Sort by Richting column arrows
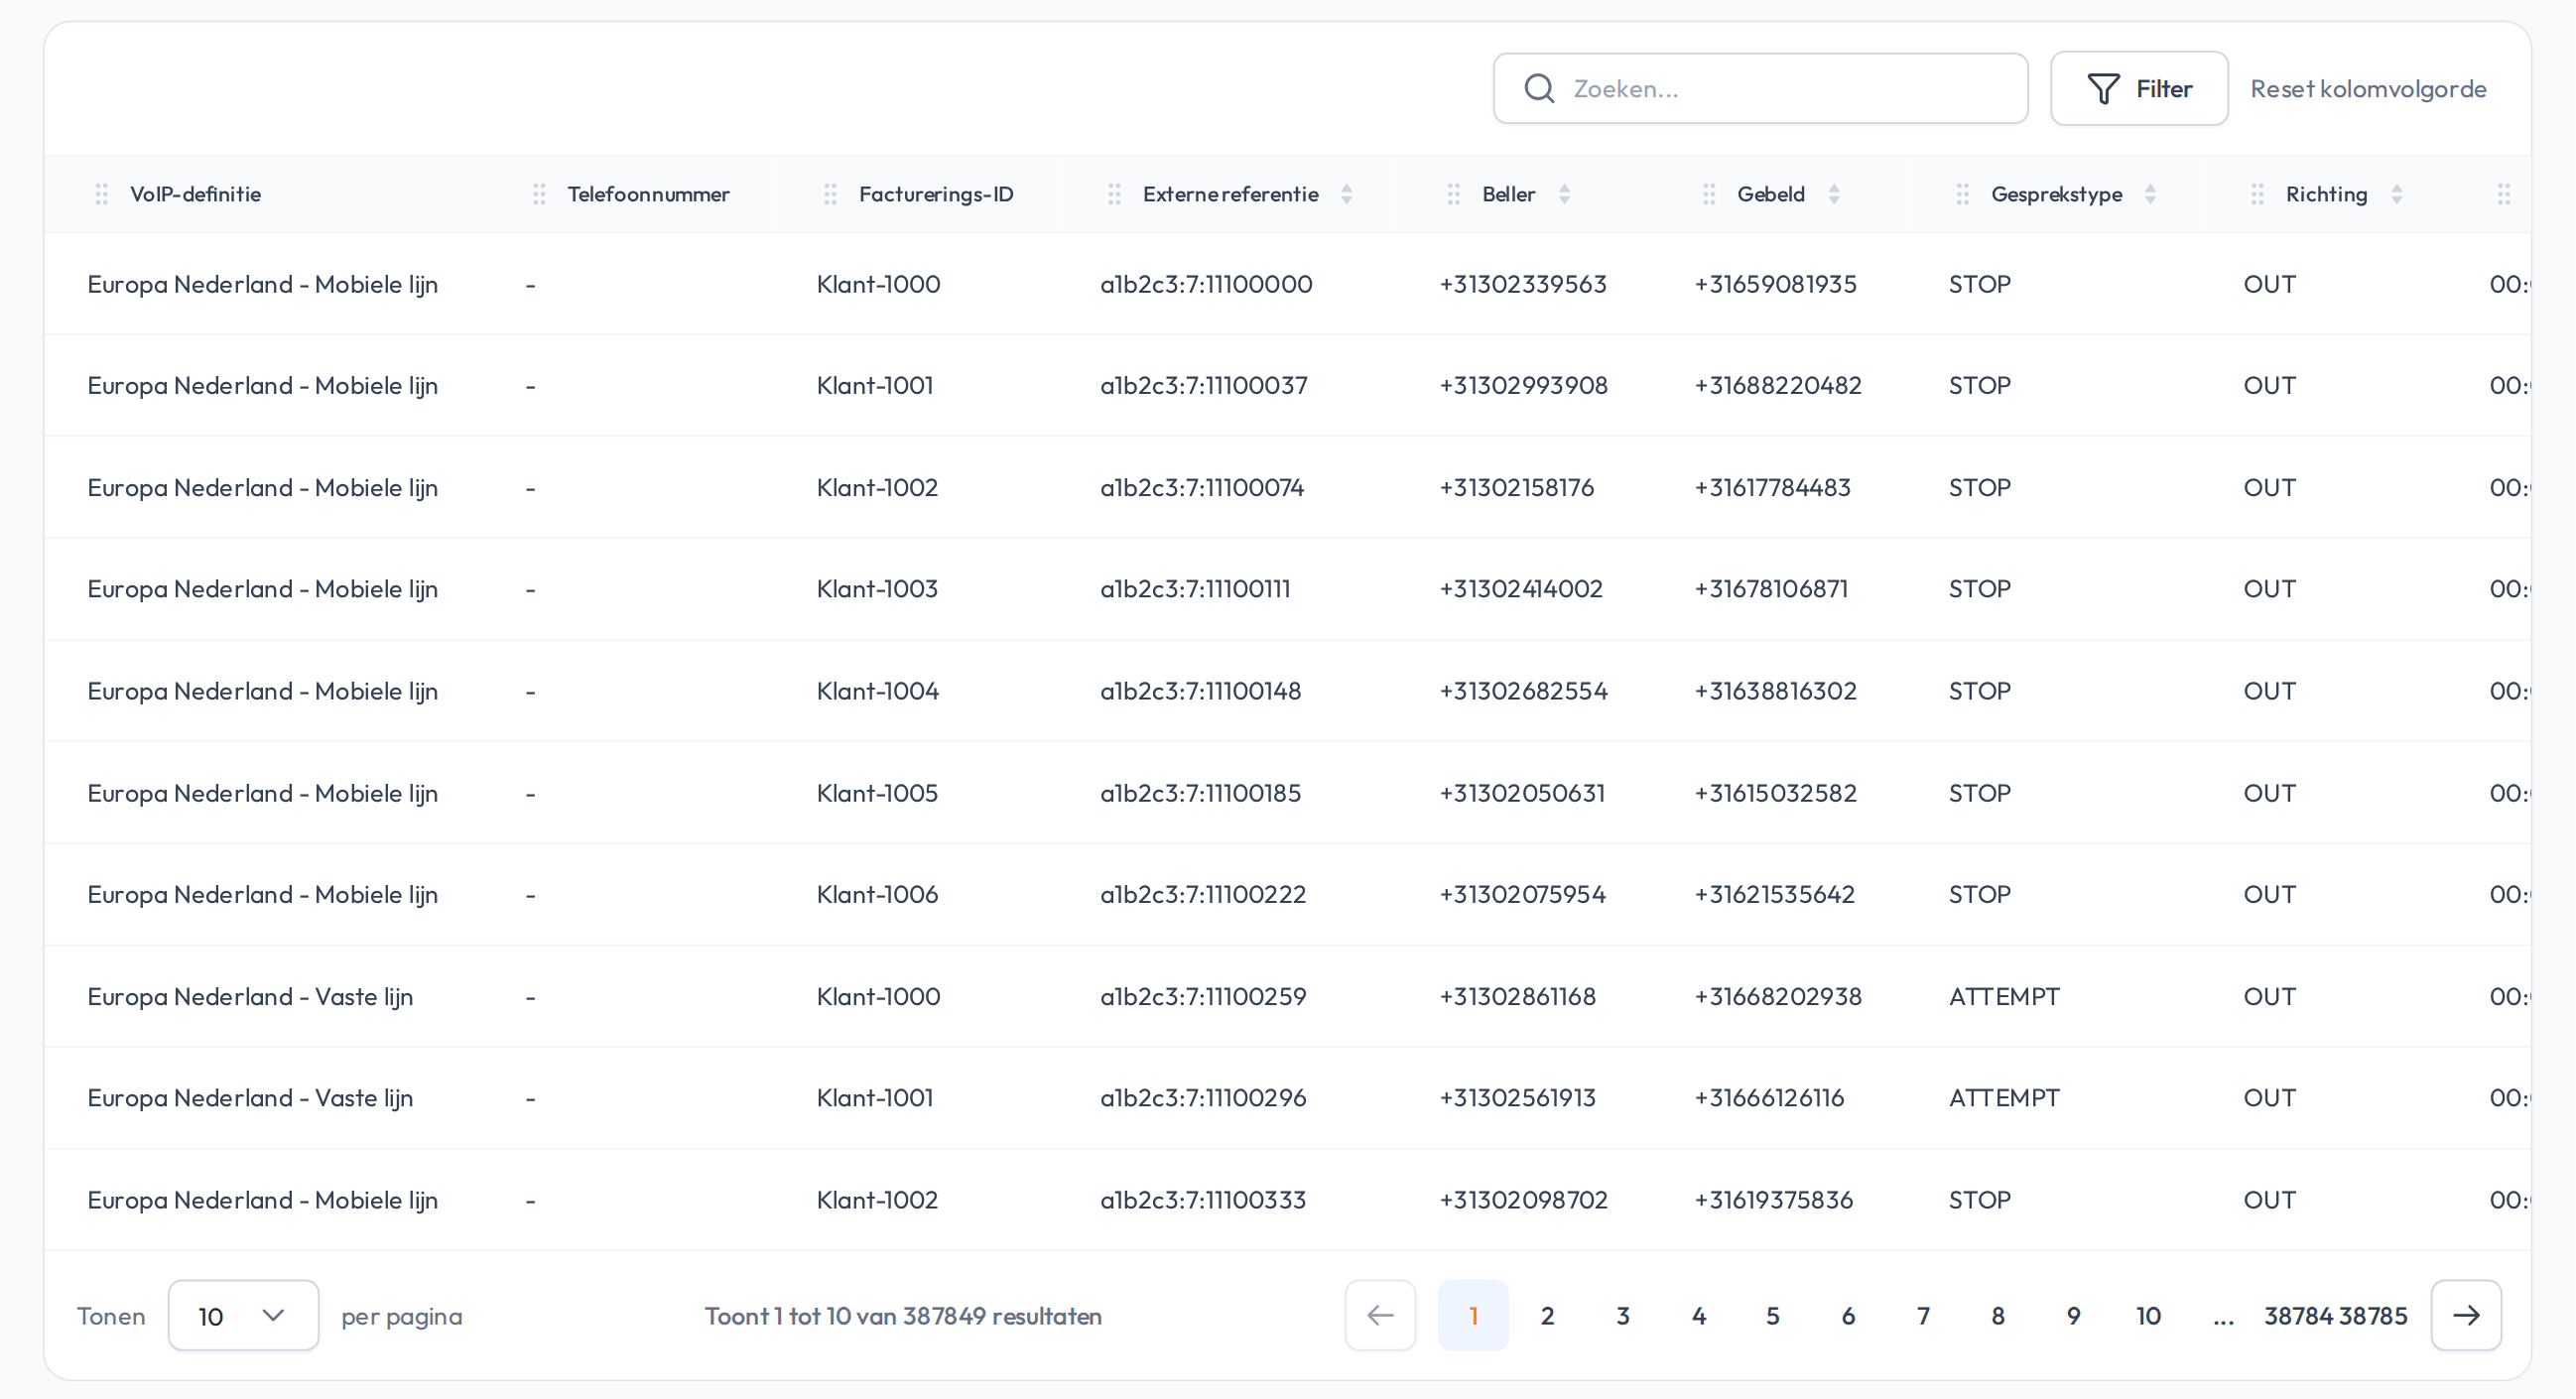2576x1399 pixels. (2396, 194)
